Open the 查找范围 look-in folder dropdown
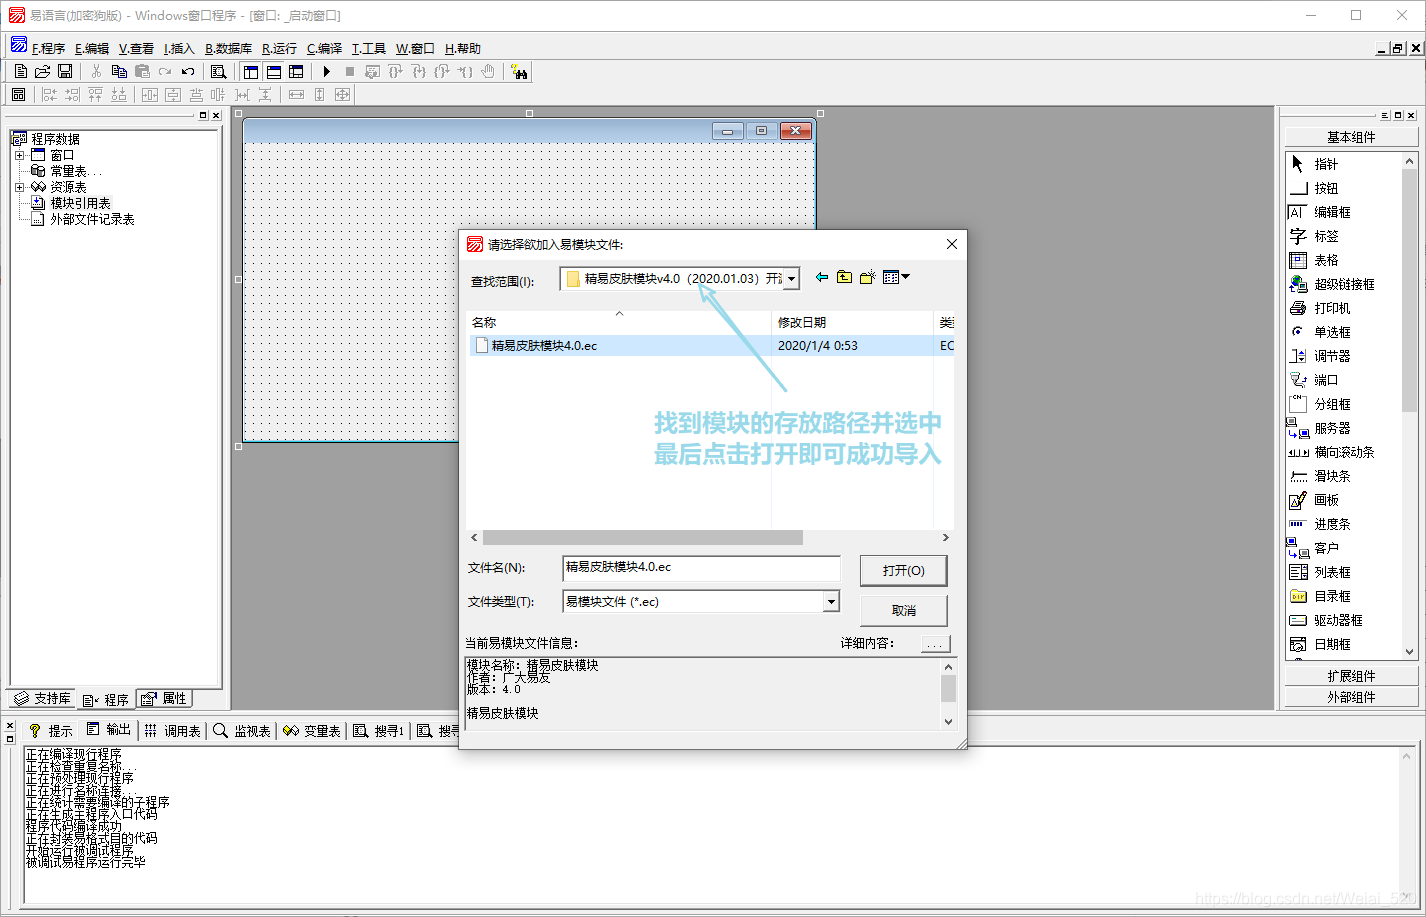The width and height of the screenshot is (1426, 917). [792, 279]
